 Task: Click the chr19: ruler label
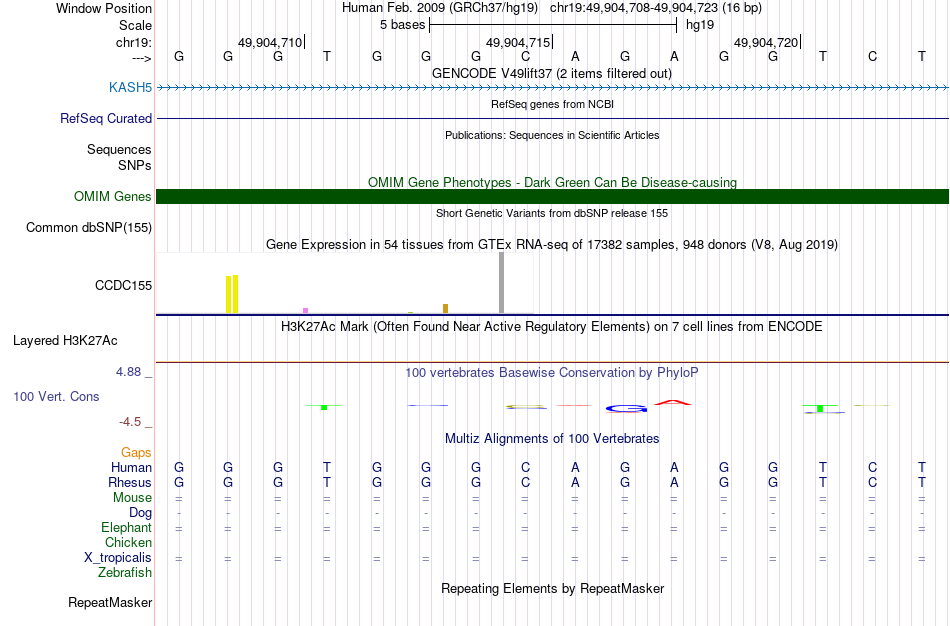[134, 42]
